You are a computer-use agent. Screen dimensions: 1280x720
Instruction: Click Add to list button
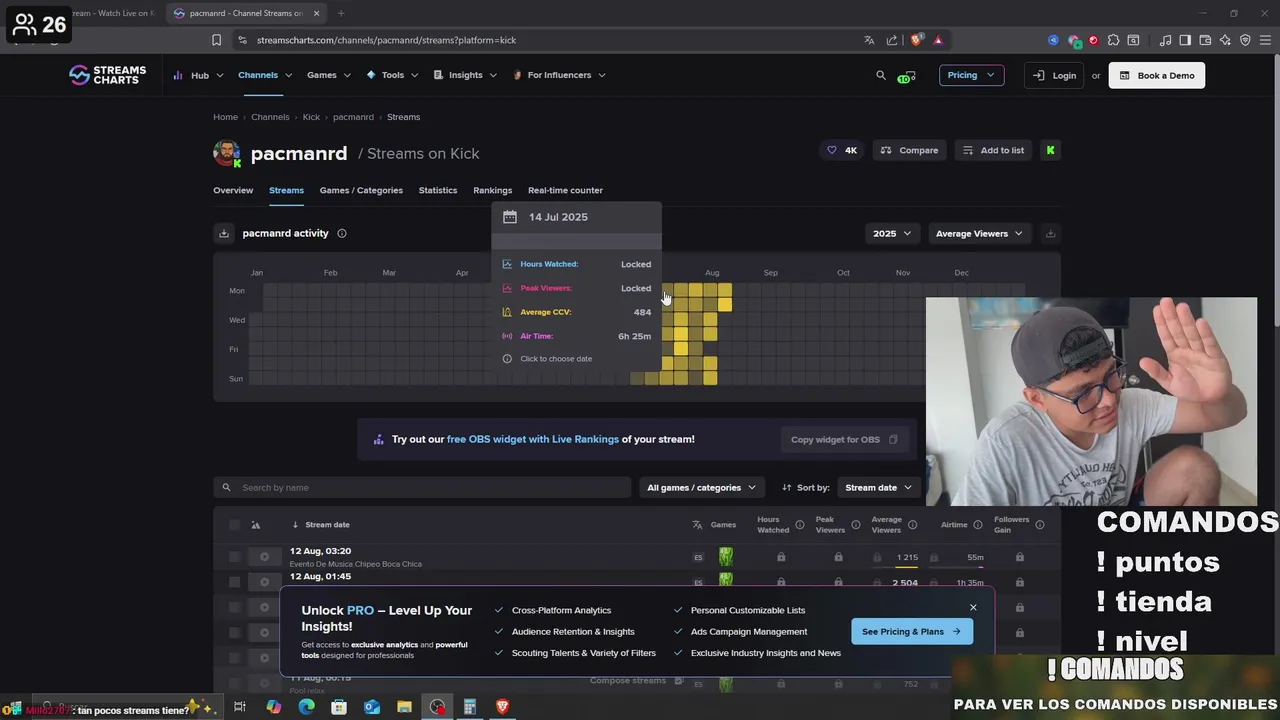(993, 150)
